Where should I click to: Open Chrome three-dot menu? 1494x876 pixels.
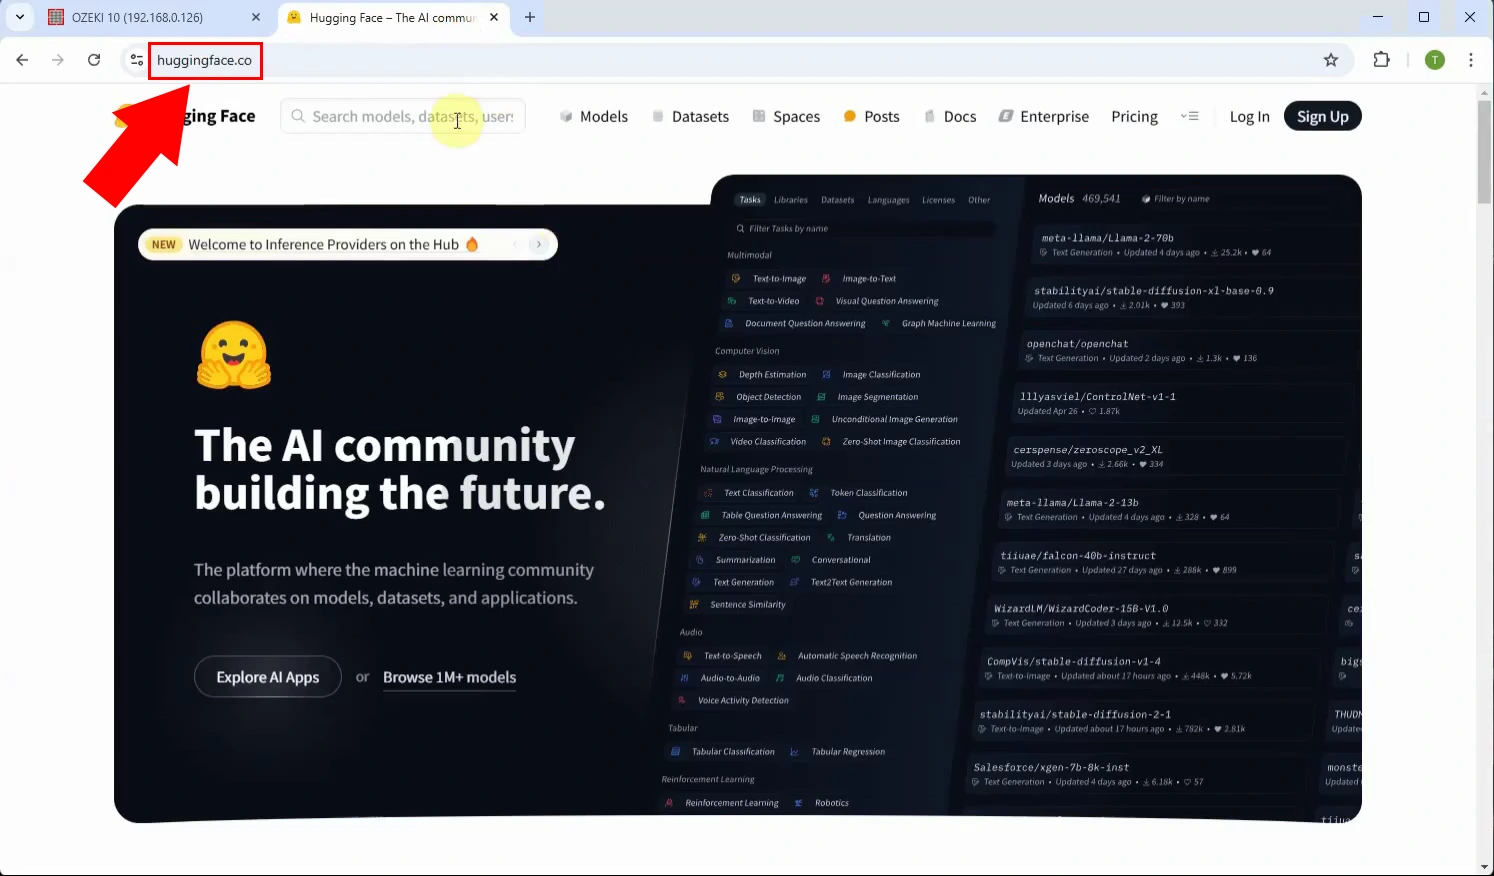[x=1471, y=60]
